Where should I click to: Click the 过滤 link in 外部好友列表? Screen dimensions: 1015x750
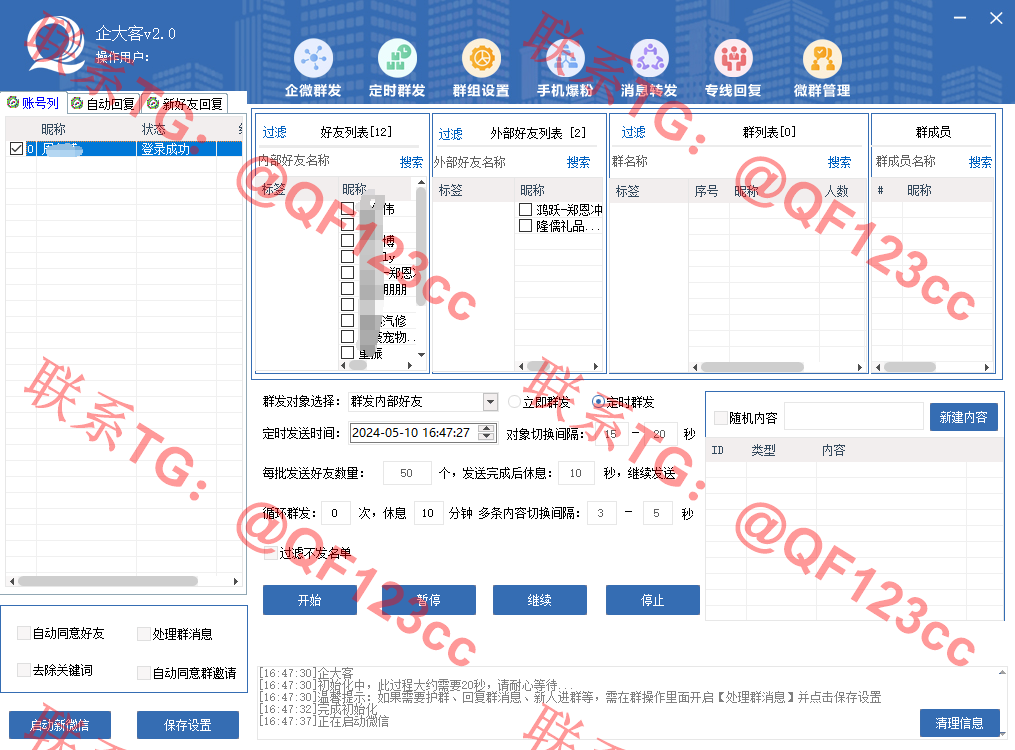coord(451,134)
